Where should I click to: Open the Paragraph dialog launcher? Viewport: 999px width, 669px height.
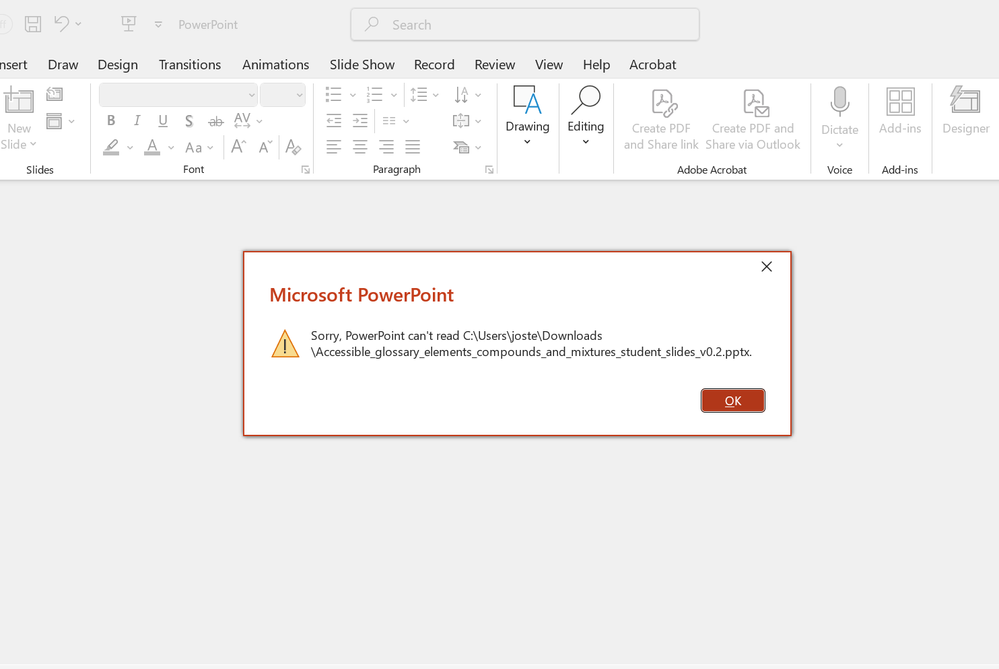tap(489, 170)
